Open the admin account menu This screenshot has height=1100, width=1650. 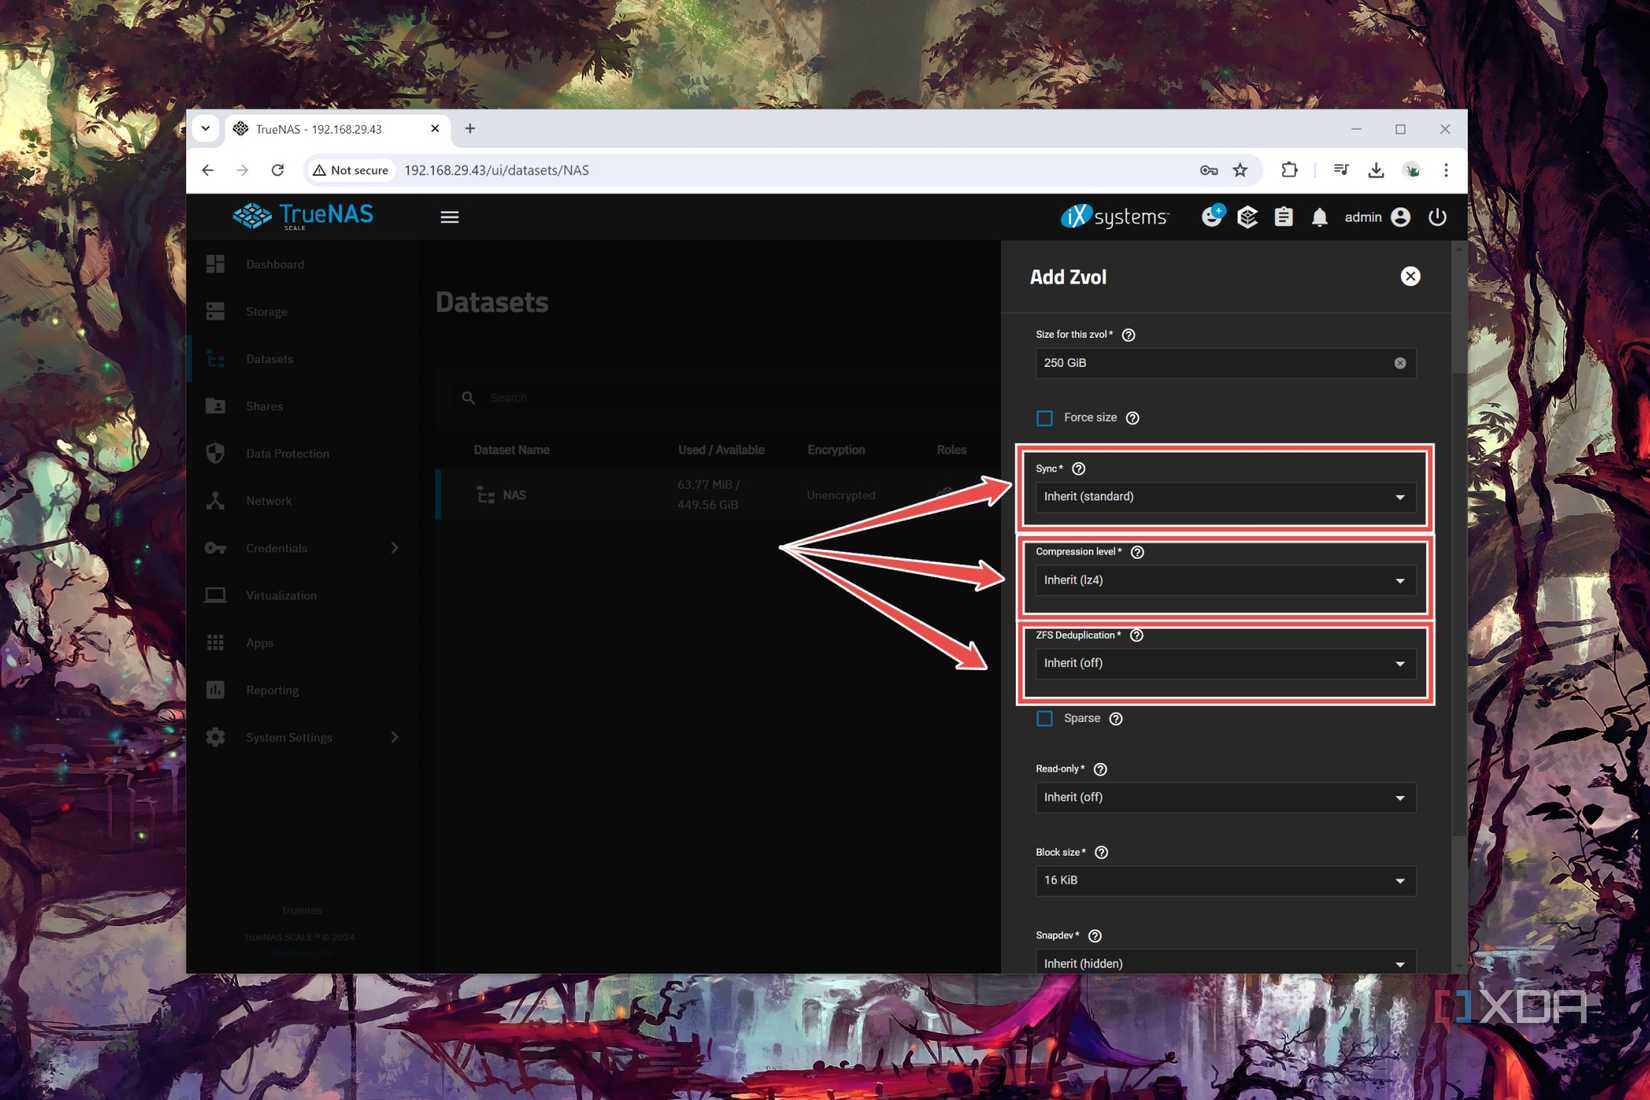pos(1377,217)
